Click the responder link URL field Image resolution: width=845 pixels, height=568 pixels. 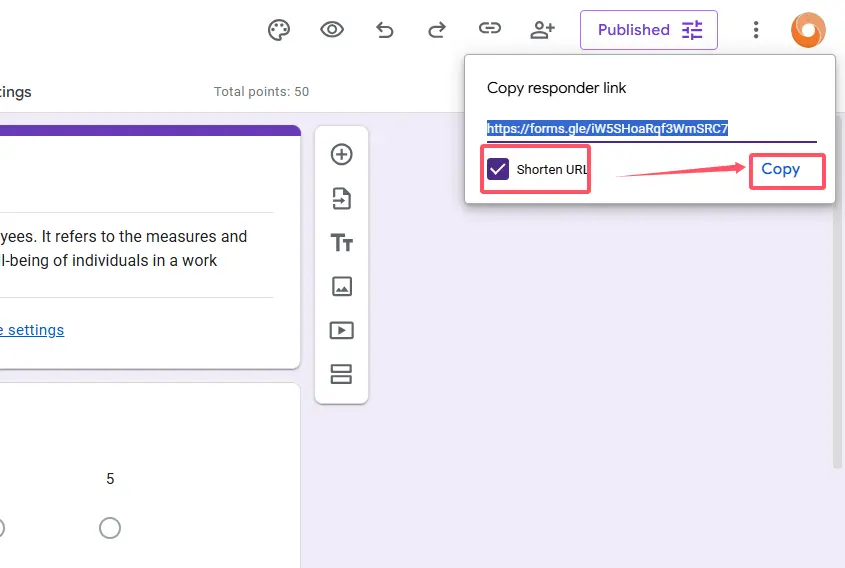[650, 129]
